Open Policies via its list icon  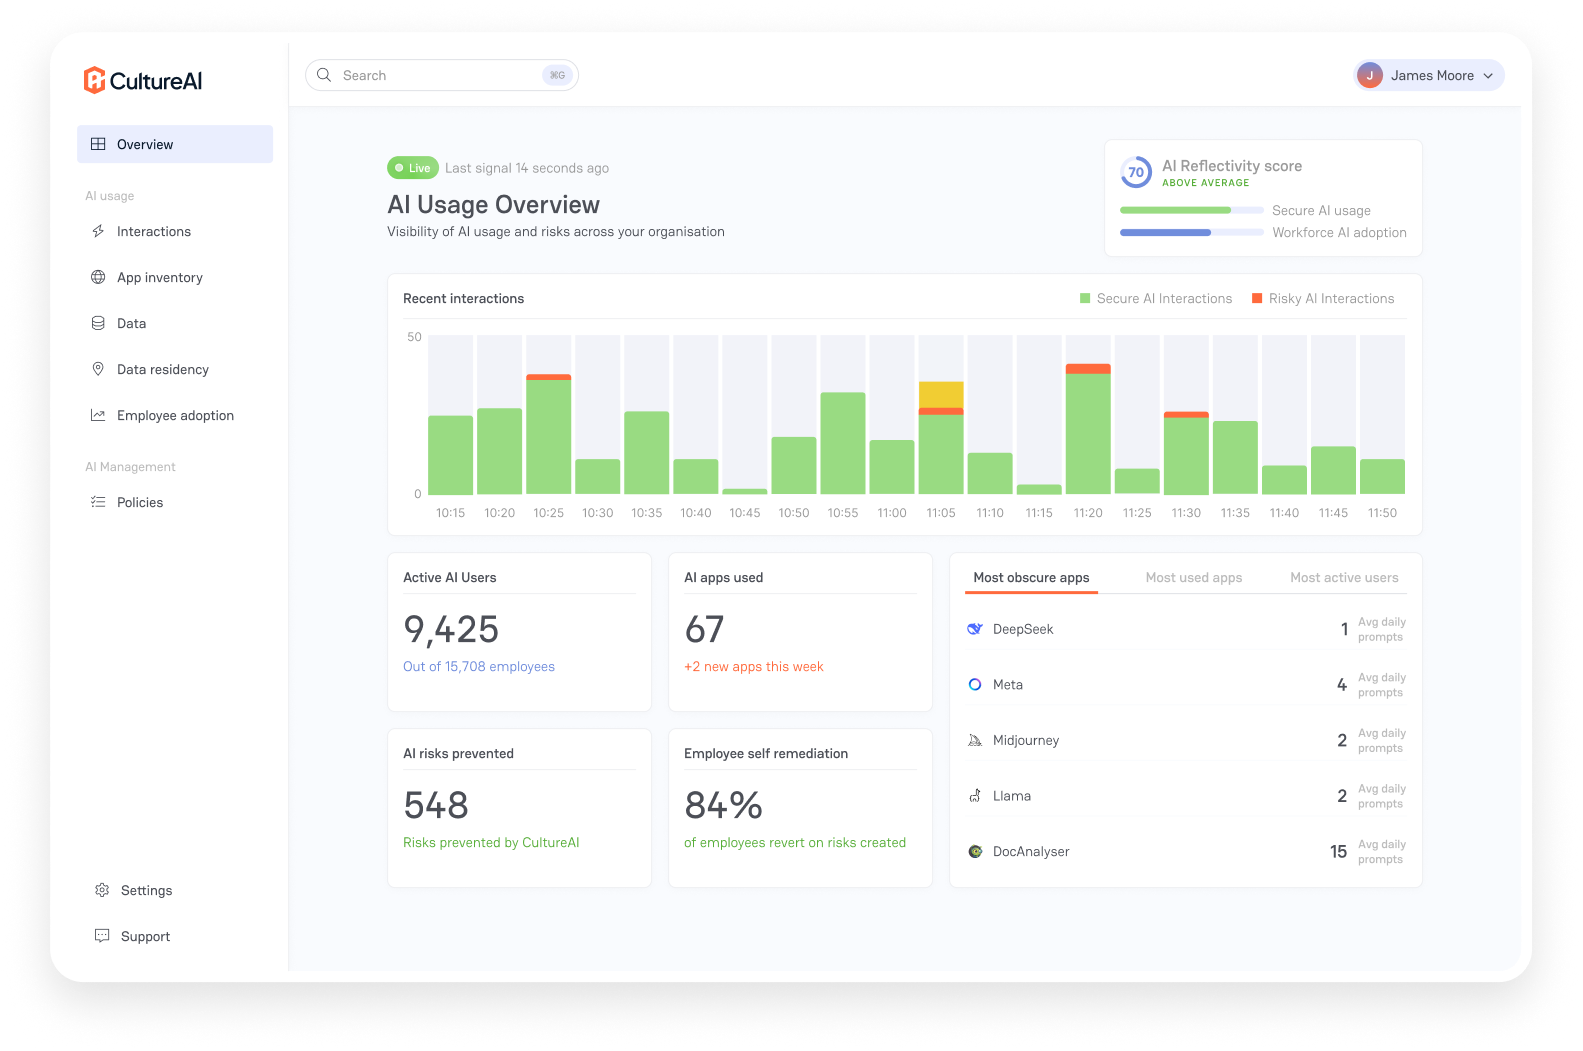[98, 502]
